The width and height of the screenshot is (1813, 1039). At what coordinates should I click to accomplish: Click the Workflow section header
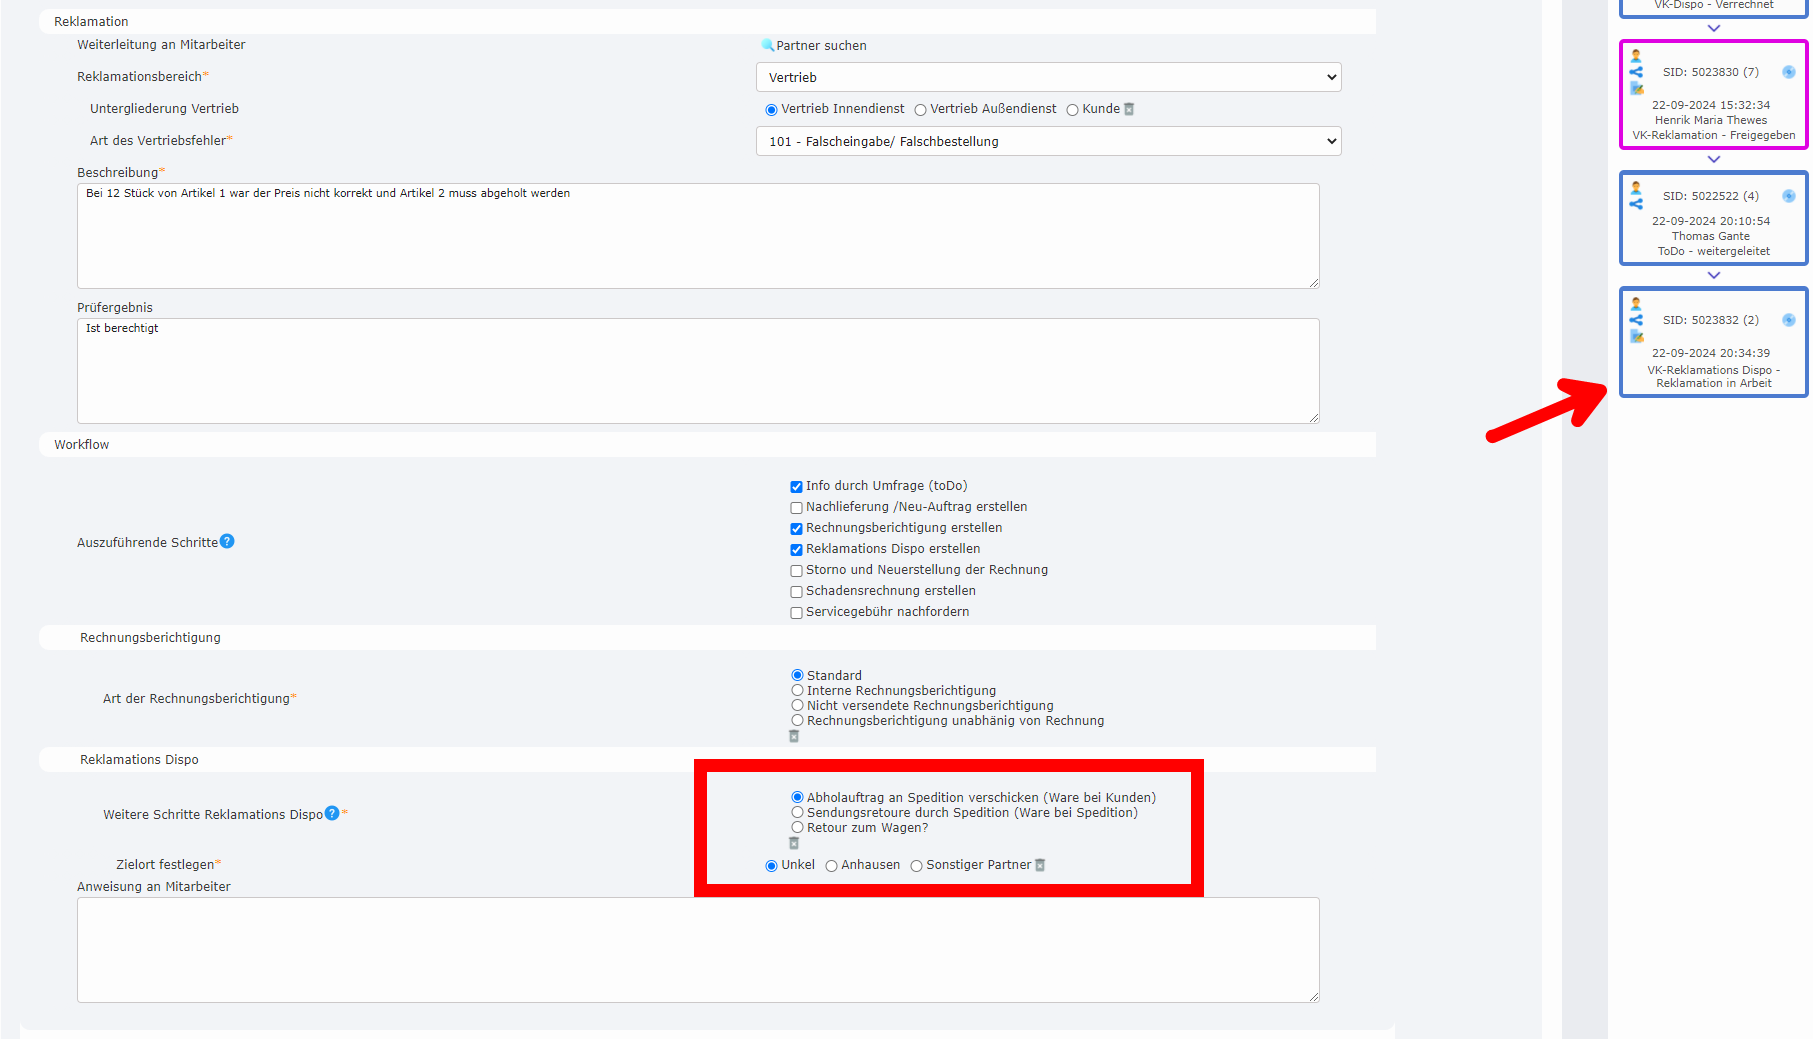(82, 444)
